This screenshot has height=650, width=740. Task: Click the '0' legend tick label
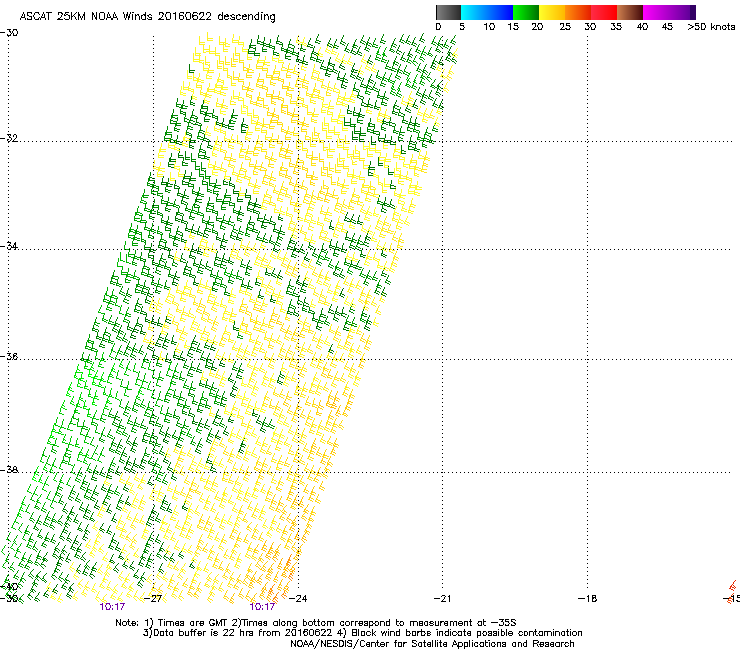438,27
